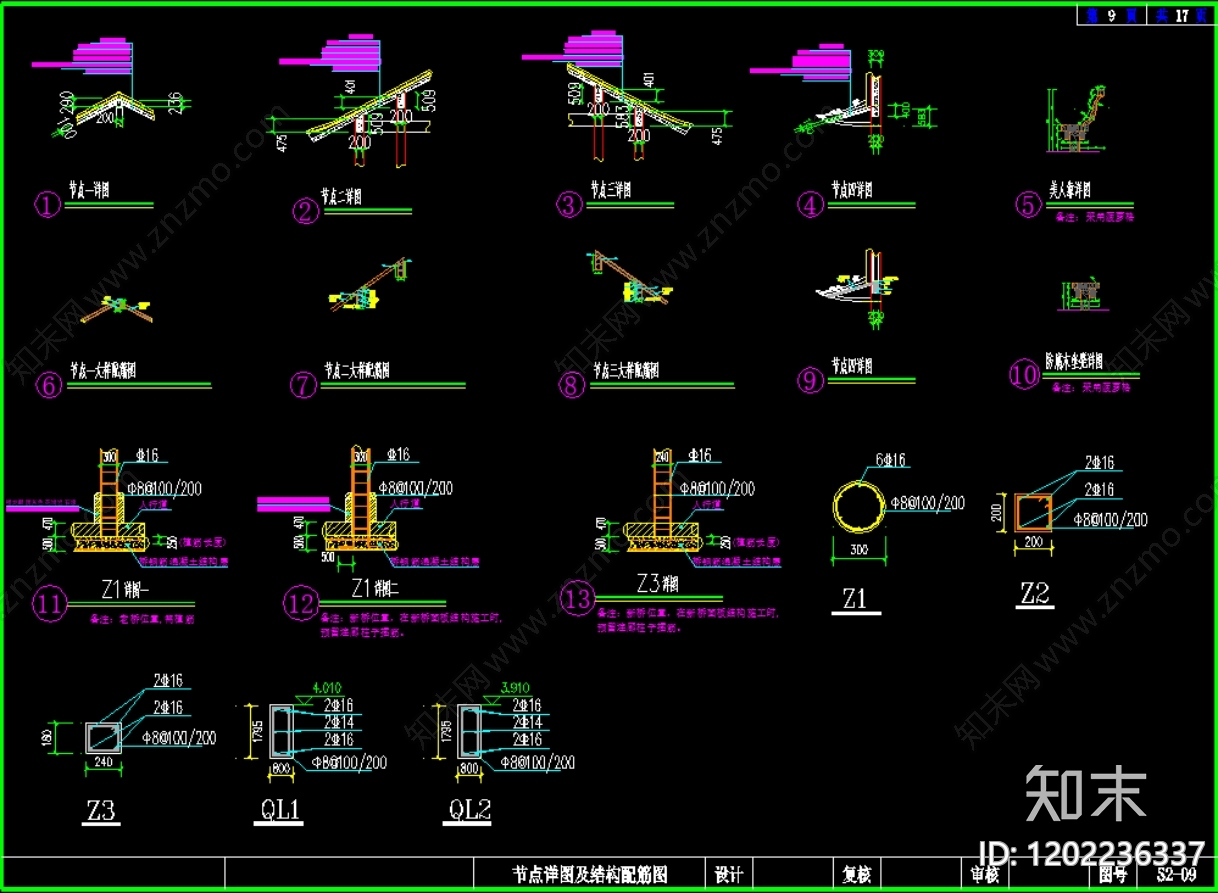Select the circled number 10 detail marker
Image resolution: width=1218 pixels, height=893 pixels.
1025,375
